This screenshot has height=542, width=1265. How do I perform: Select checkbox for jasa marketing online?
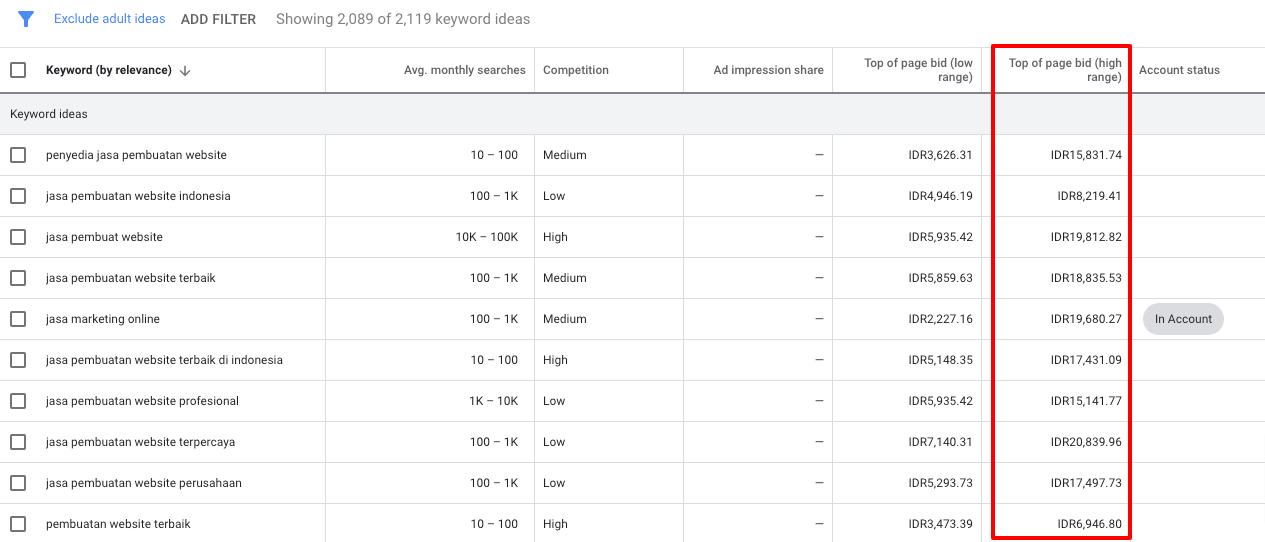18,319
